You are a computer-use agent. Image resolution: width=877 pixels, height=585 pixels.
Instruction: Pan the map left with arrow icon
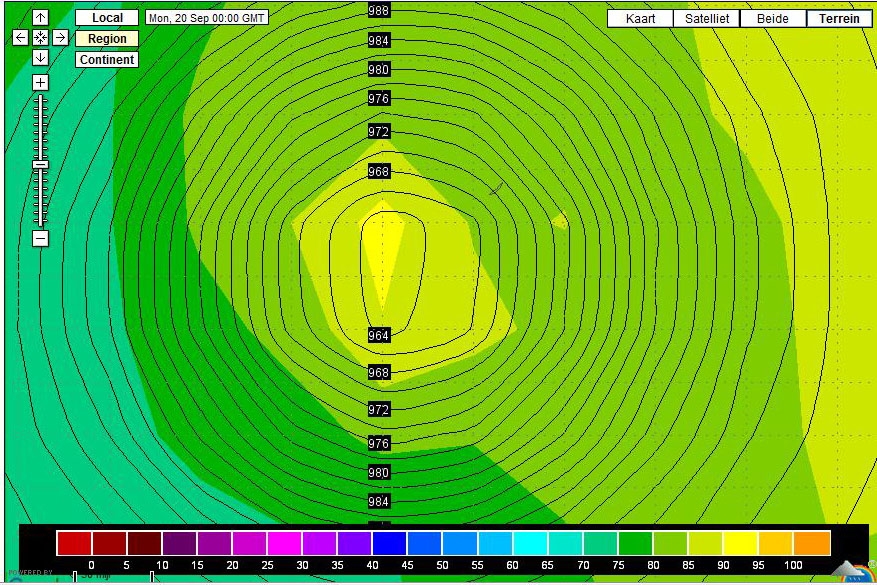click(x=20, y=37)
